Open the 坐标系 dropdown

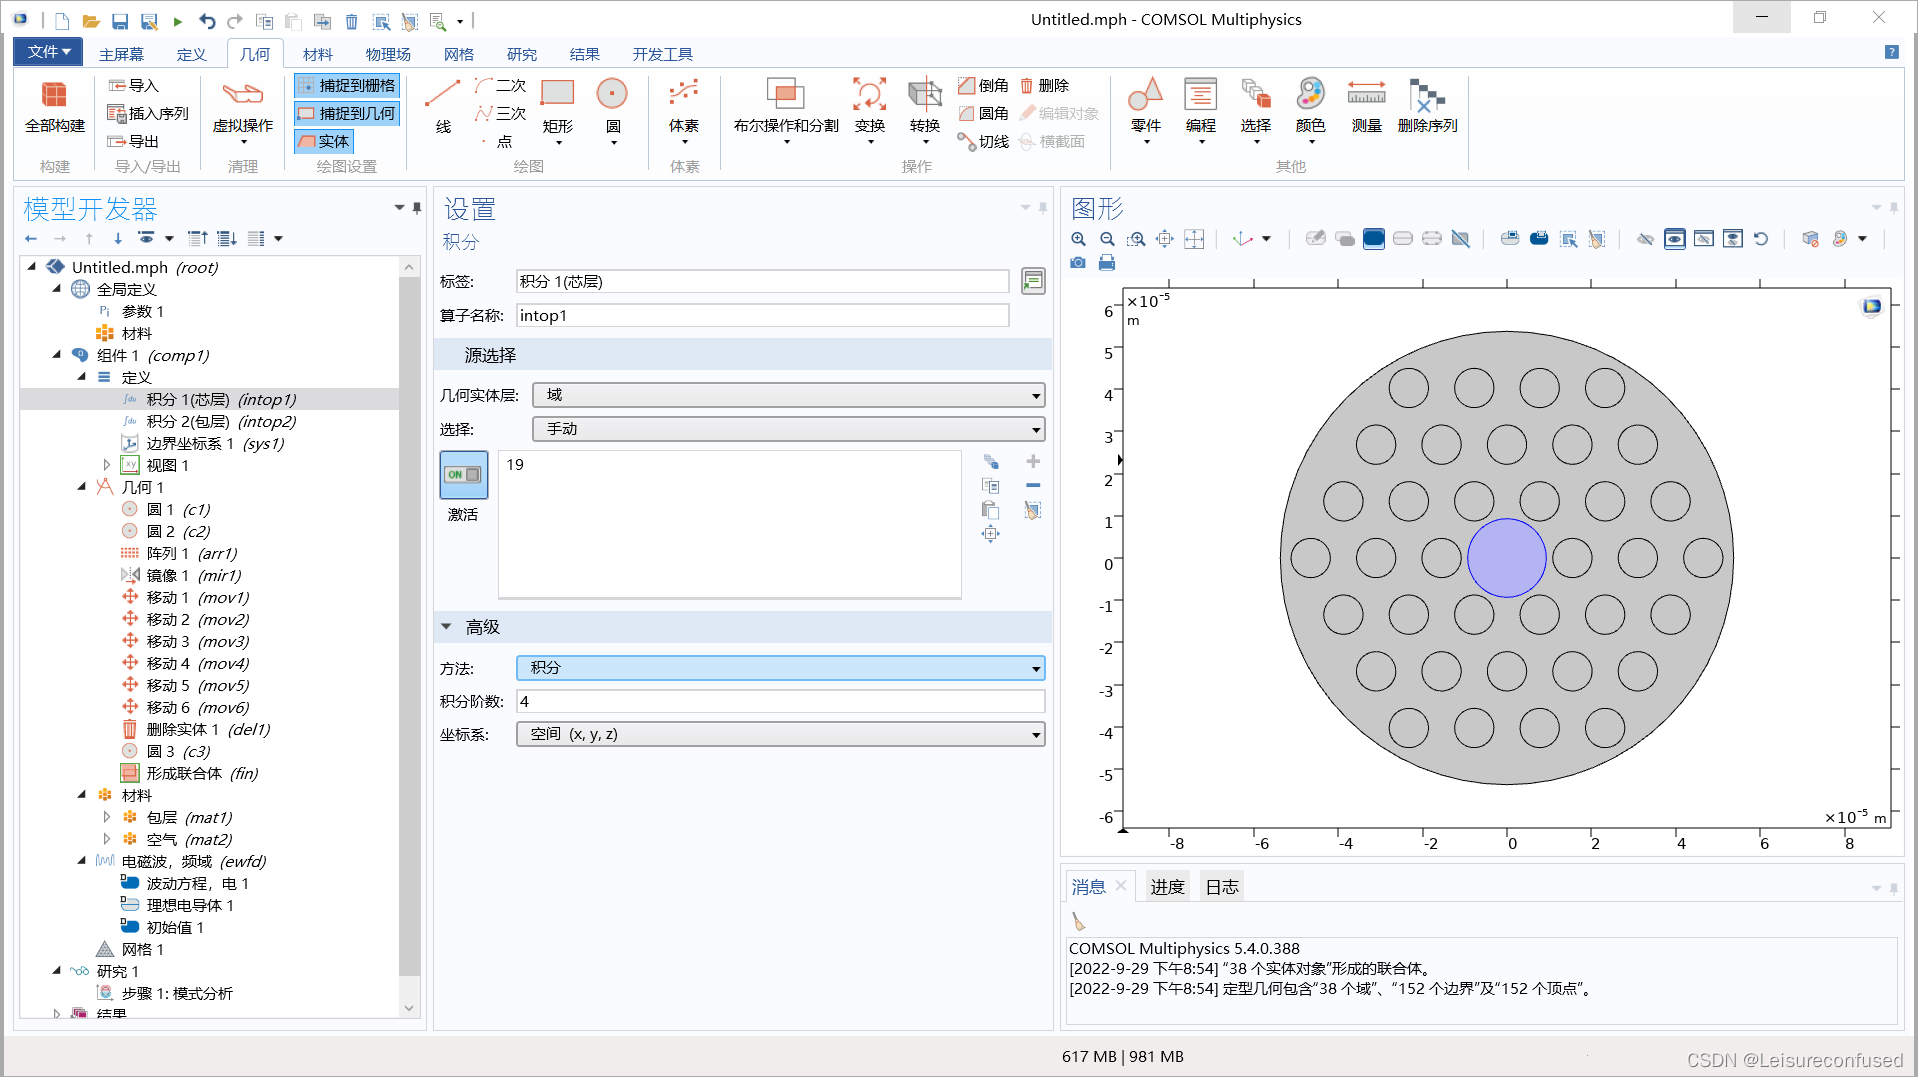[780, 734]
